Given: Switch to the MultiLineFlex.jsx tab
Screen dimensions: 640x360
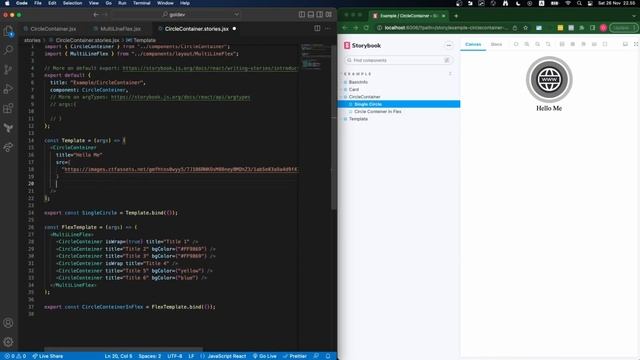Looking at the screenshot, I should click(120, 29).
